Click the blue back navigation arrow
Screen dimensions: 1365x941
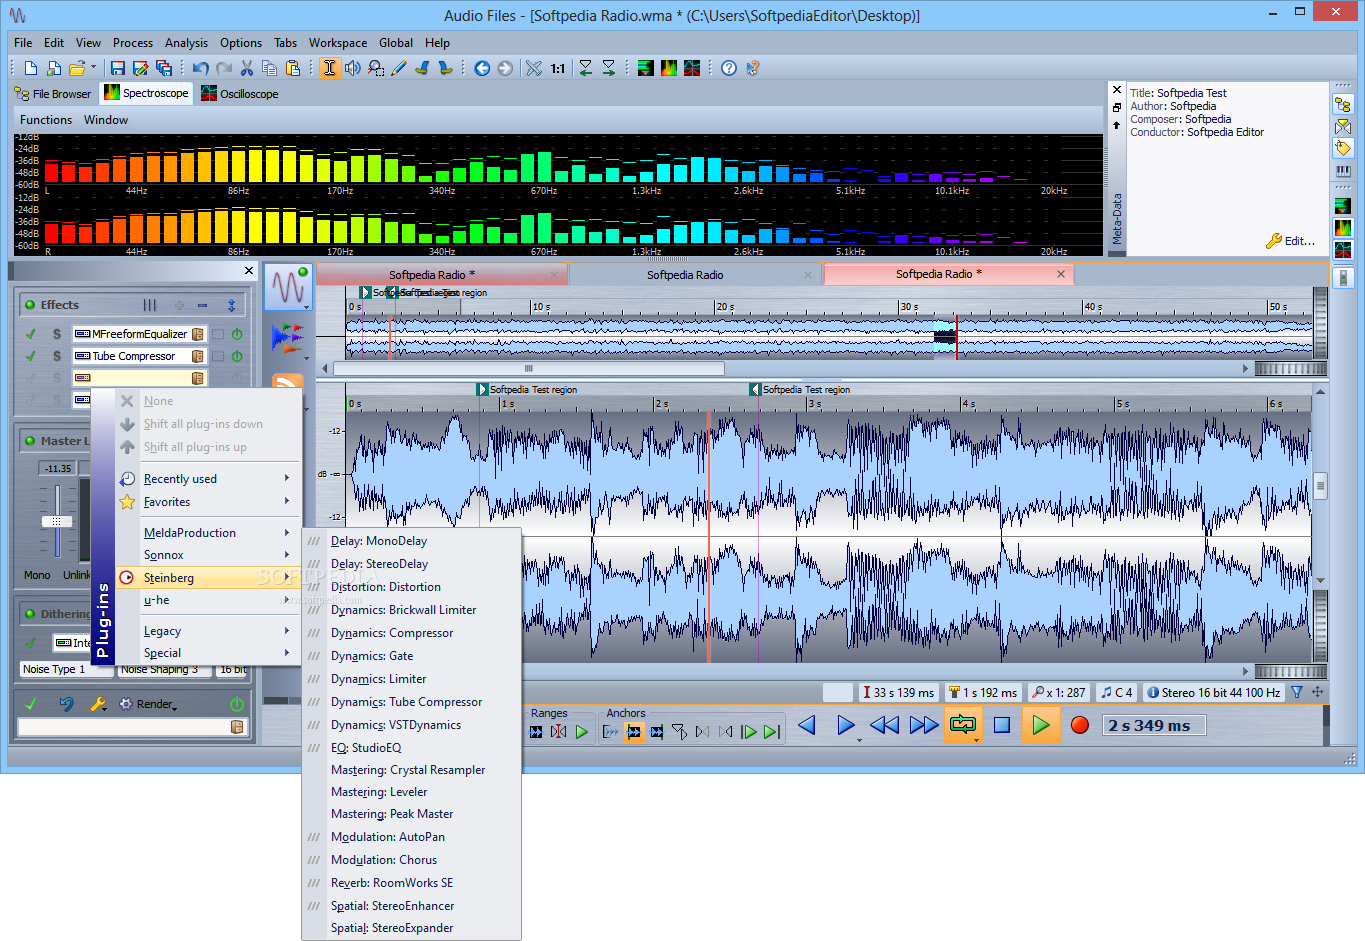pos(482,68)
